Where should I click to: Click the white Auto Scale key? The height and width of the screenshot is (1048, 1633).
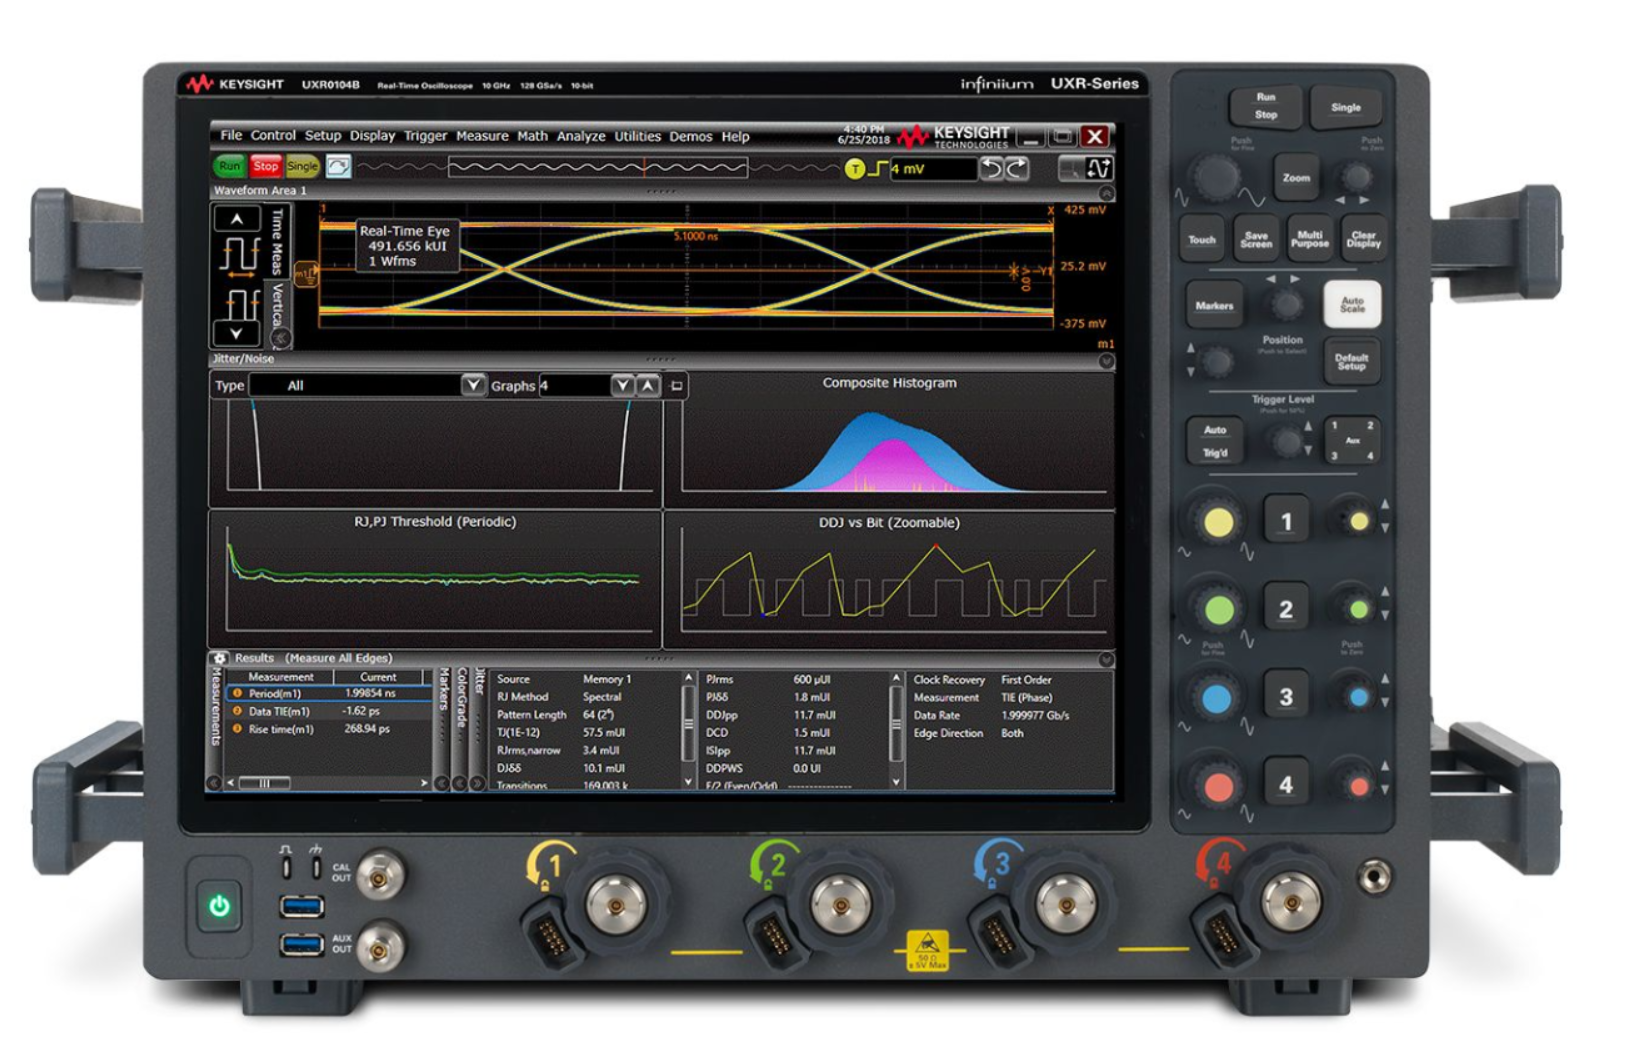pos(1352,305)
